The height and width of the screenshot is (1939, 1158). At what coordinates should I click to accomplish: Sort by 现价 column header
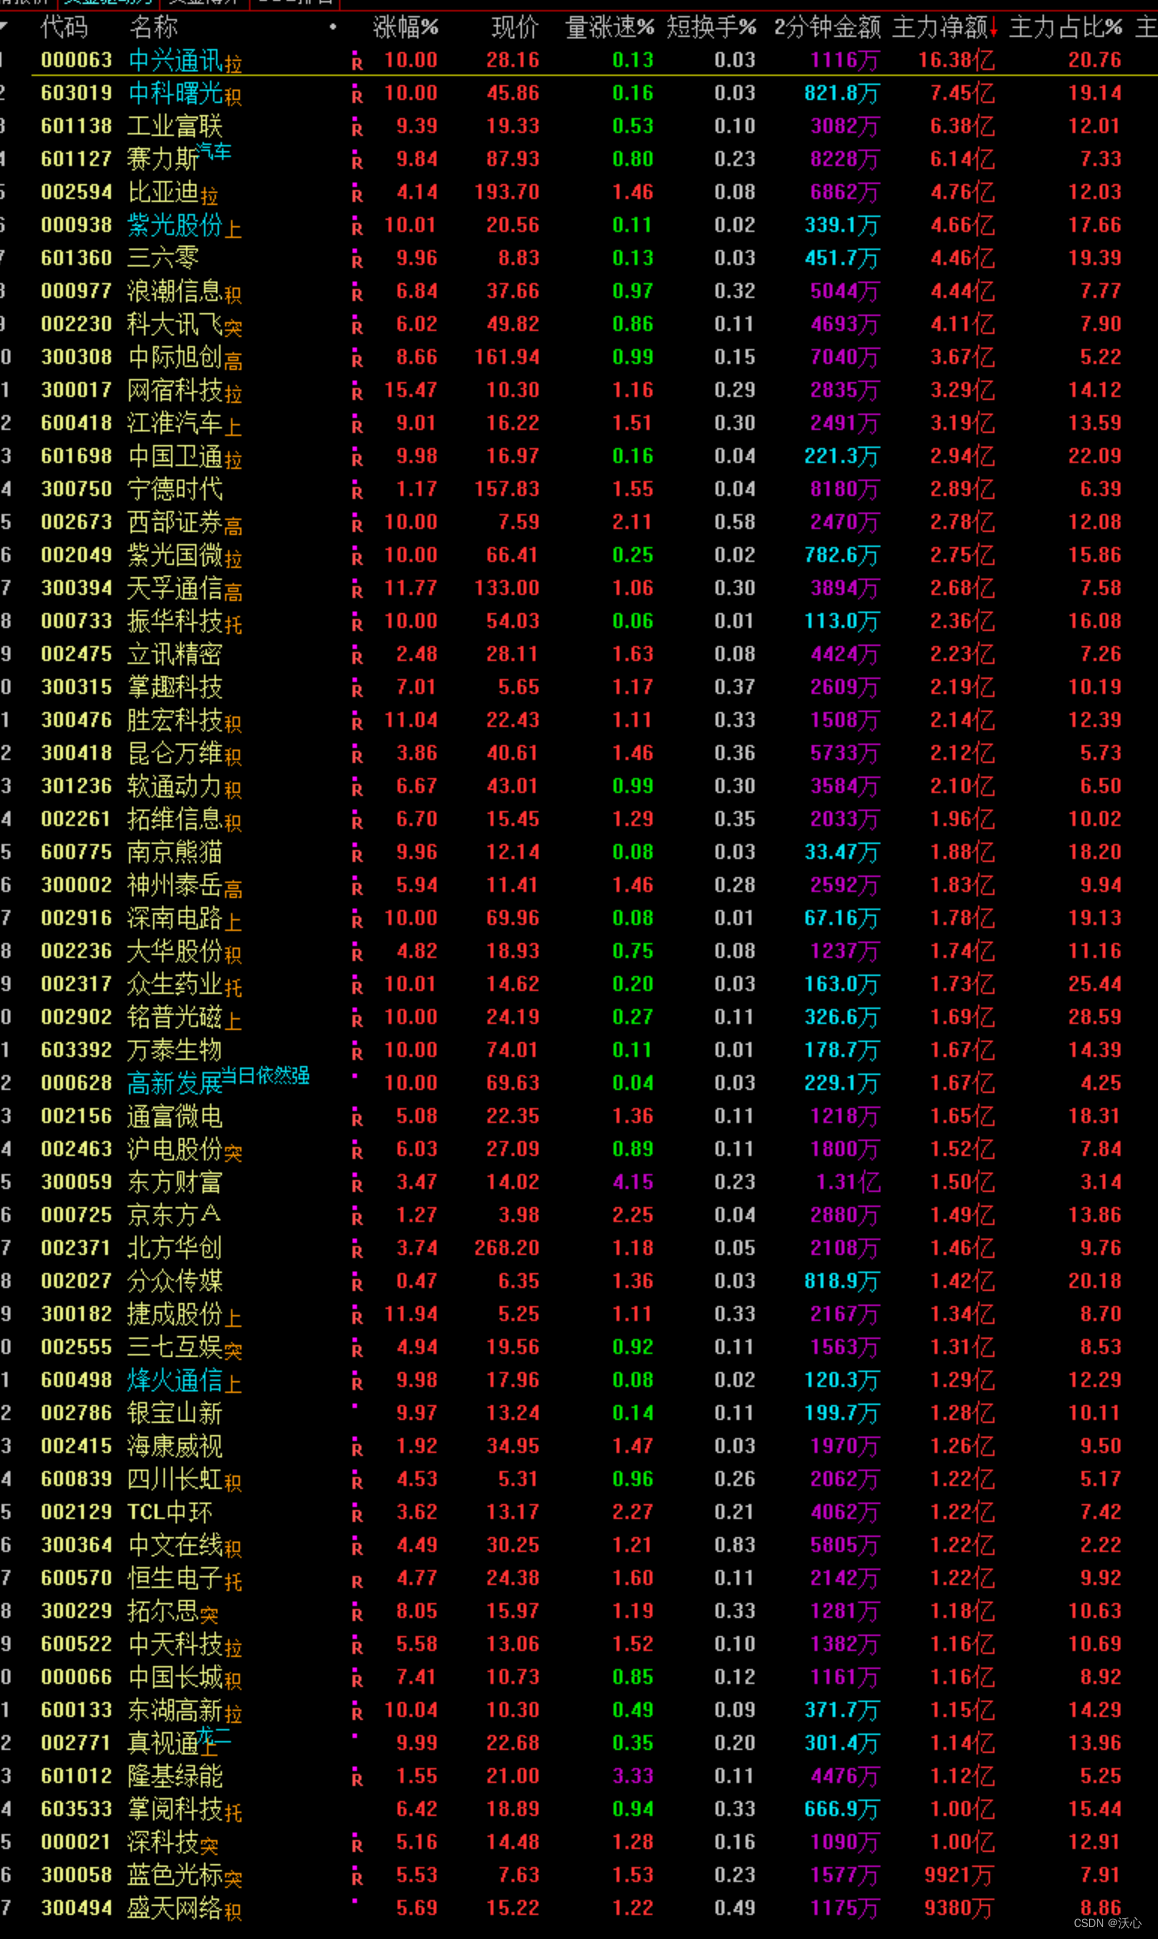pos(515,27)
